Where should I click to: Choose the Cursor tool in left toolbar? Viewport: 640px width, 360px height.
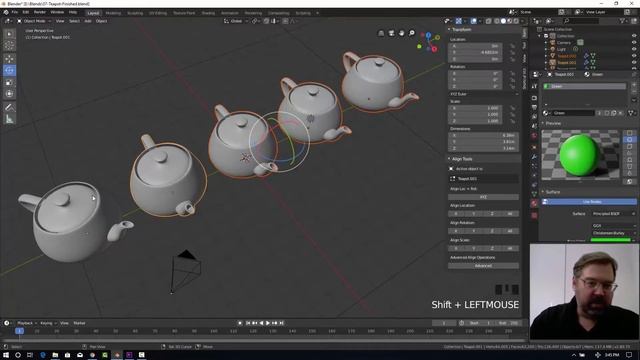pos(9,45)
